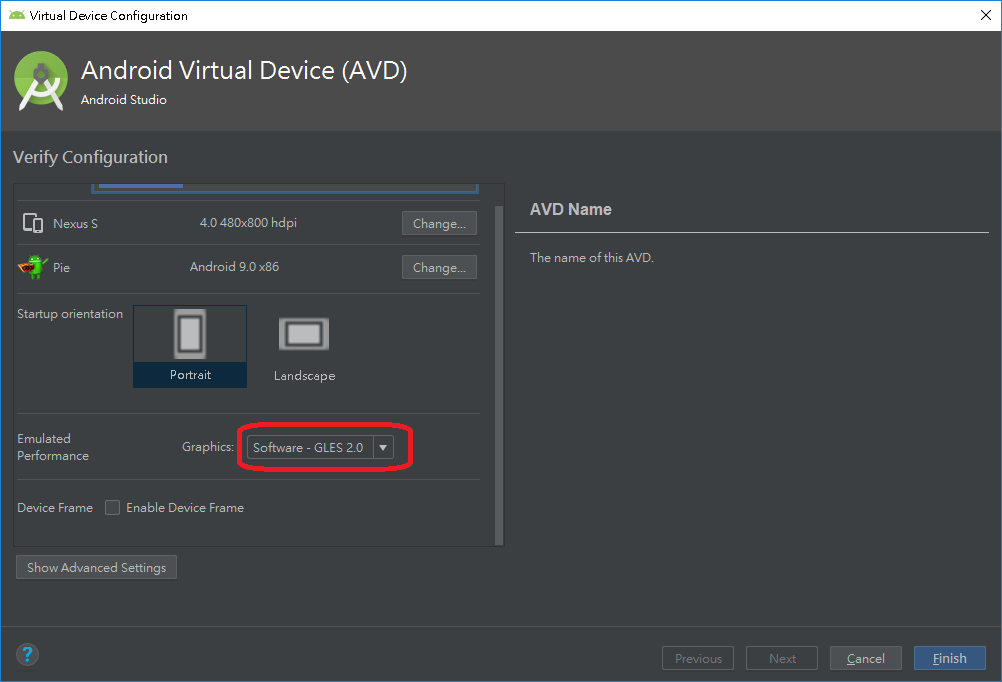Open the Graphics dropdown set to Software - GLES 2.0

click(x=320, y=447)
